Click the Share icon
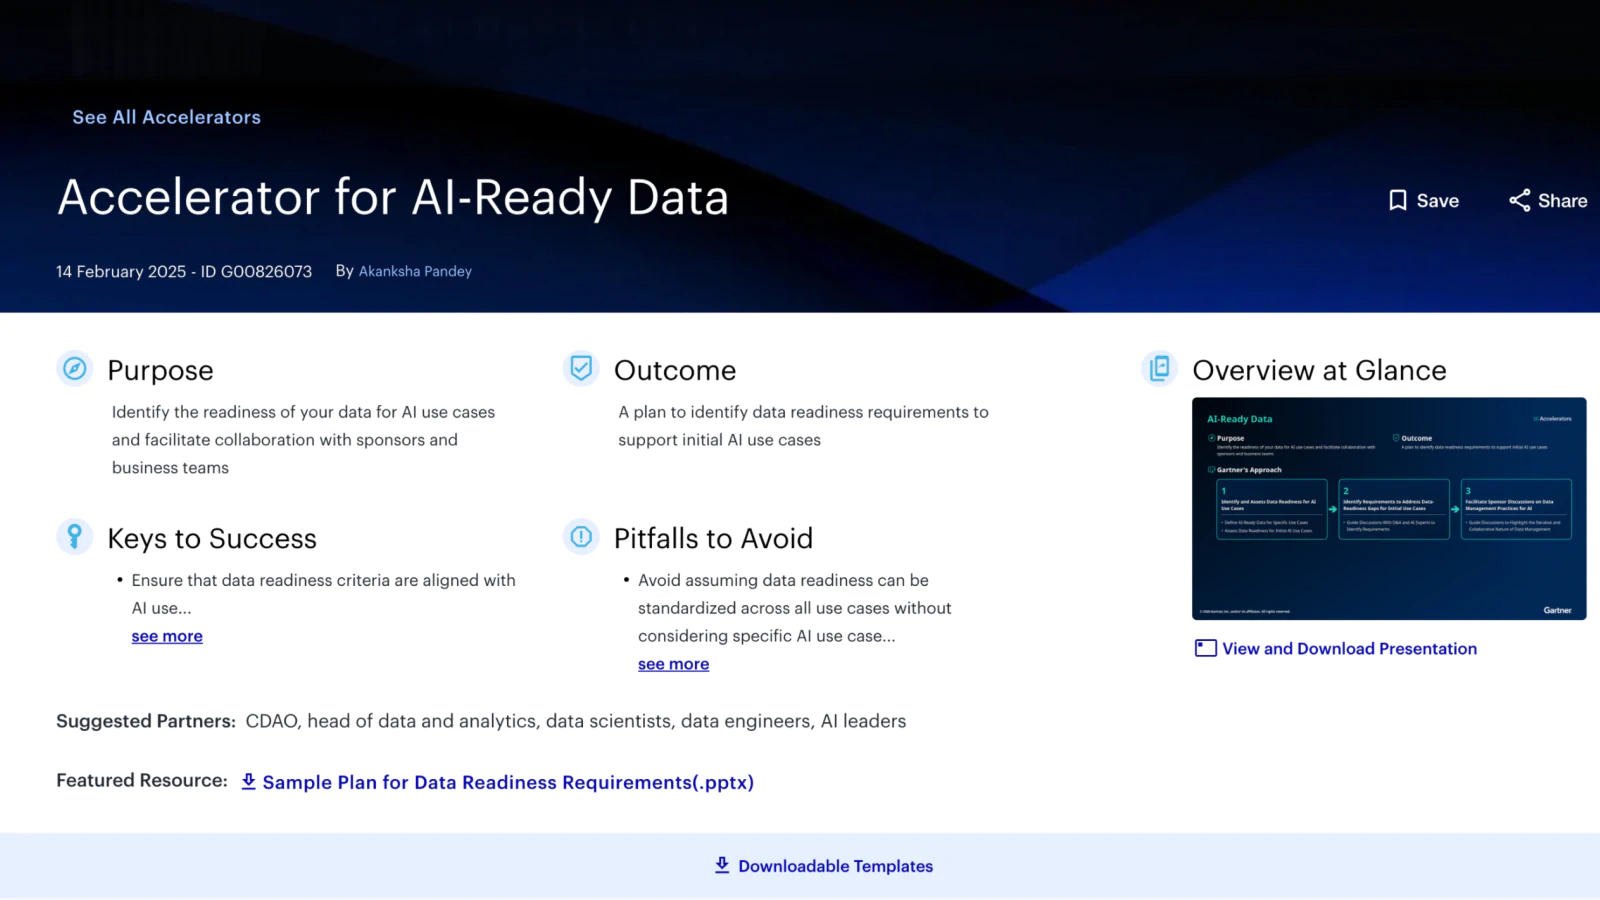Viewport: 1600px width, 900px height. pos(1520,200)
